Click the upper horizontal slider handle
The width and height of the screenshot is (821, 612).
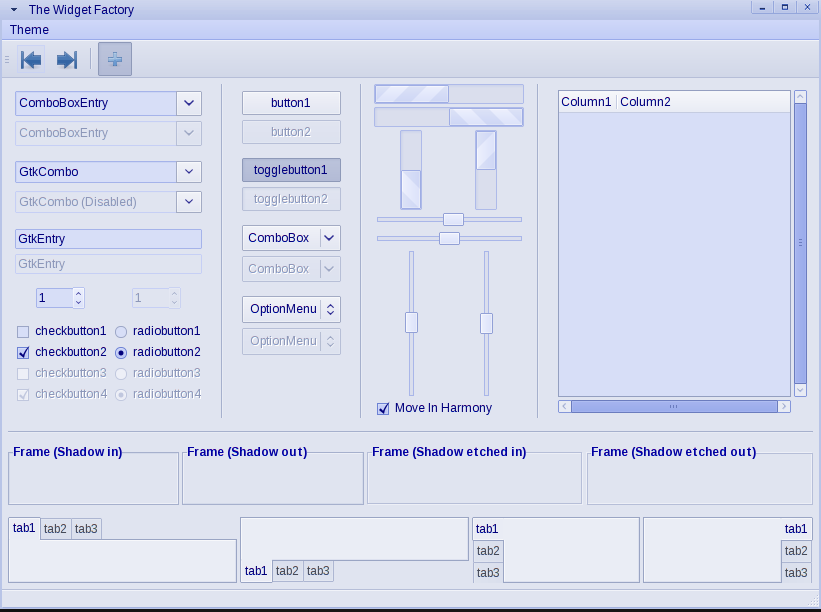[x=453, y=219]
